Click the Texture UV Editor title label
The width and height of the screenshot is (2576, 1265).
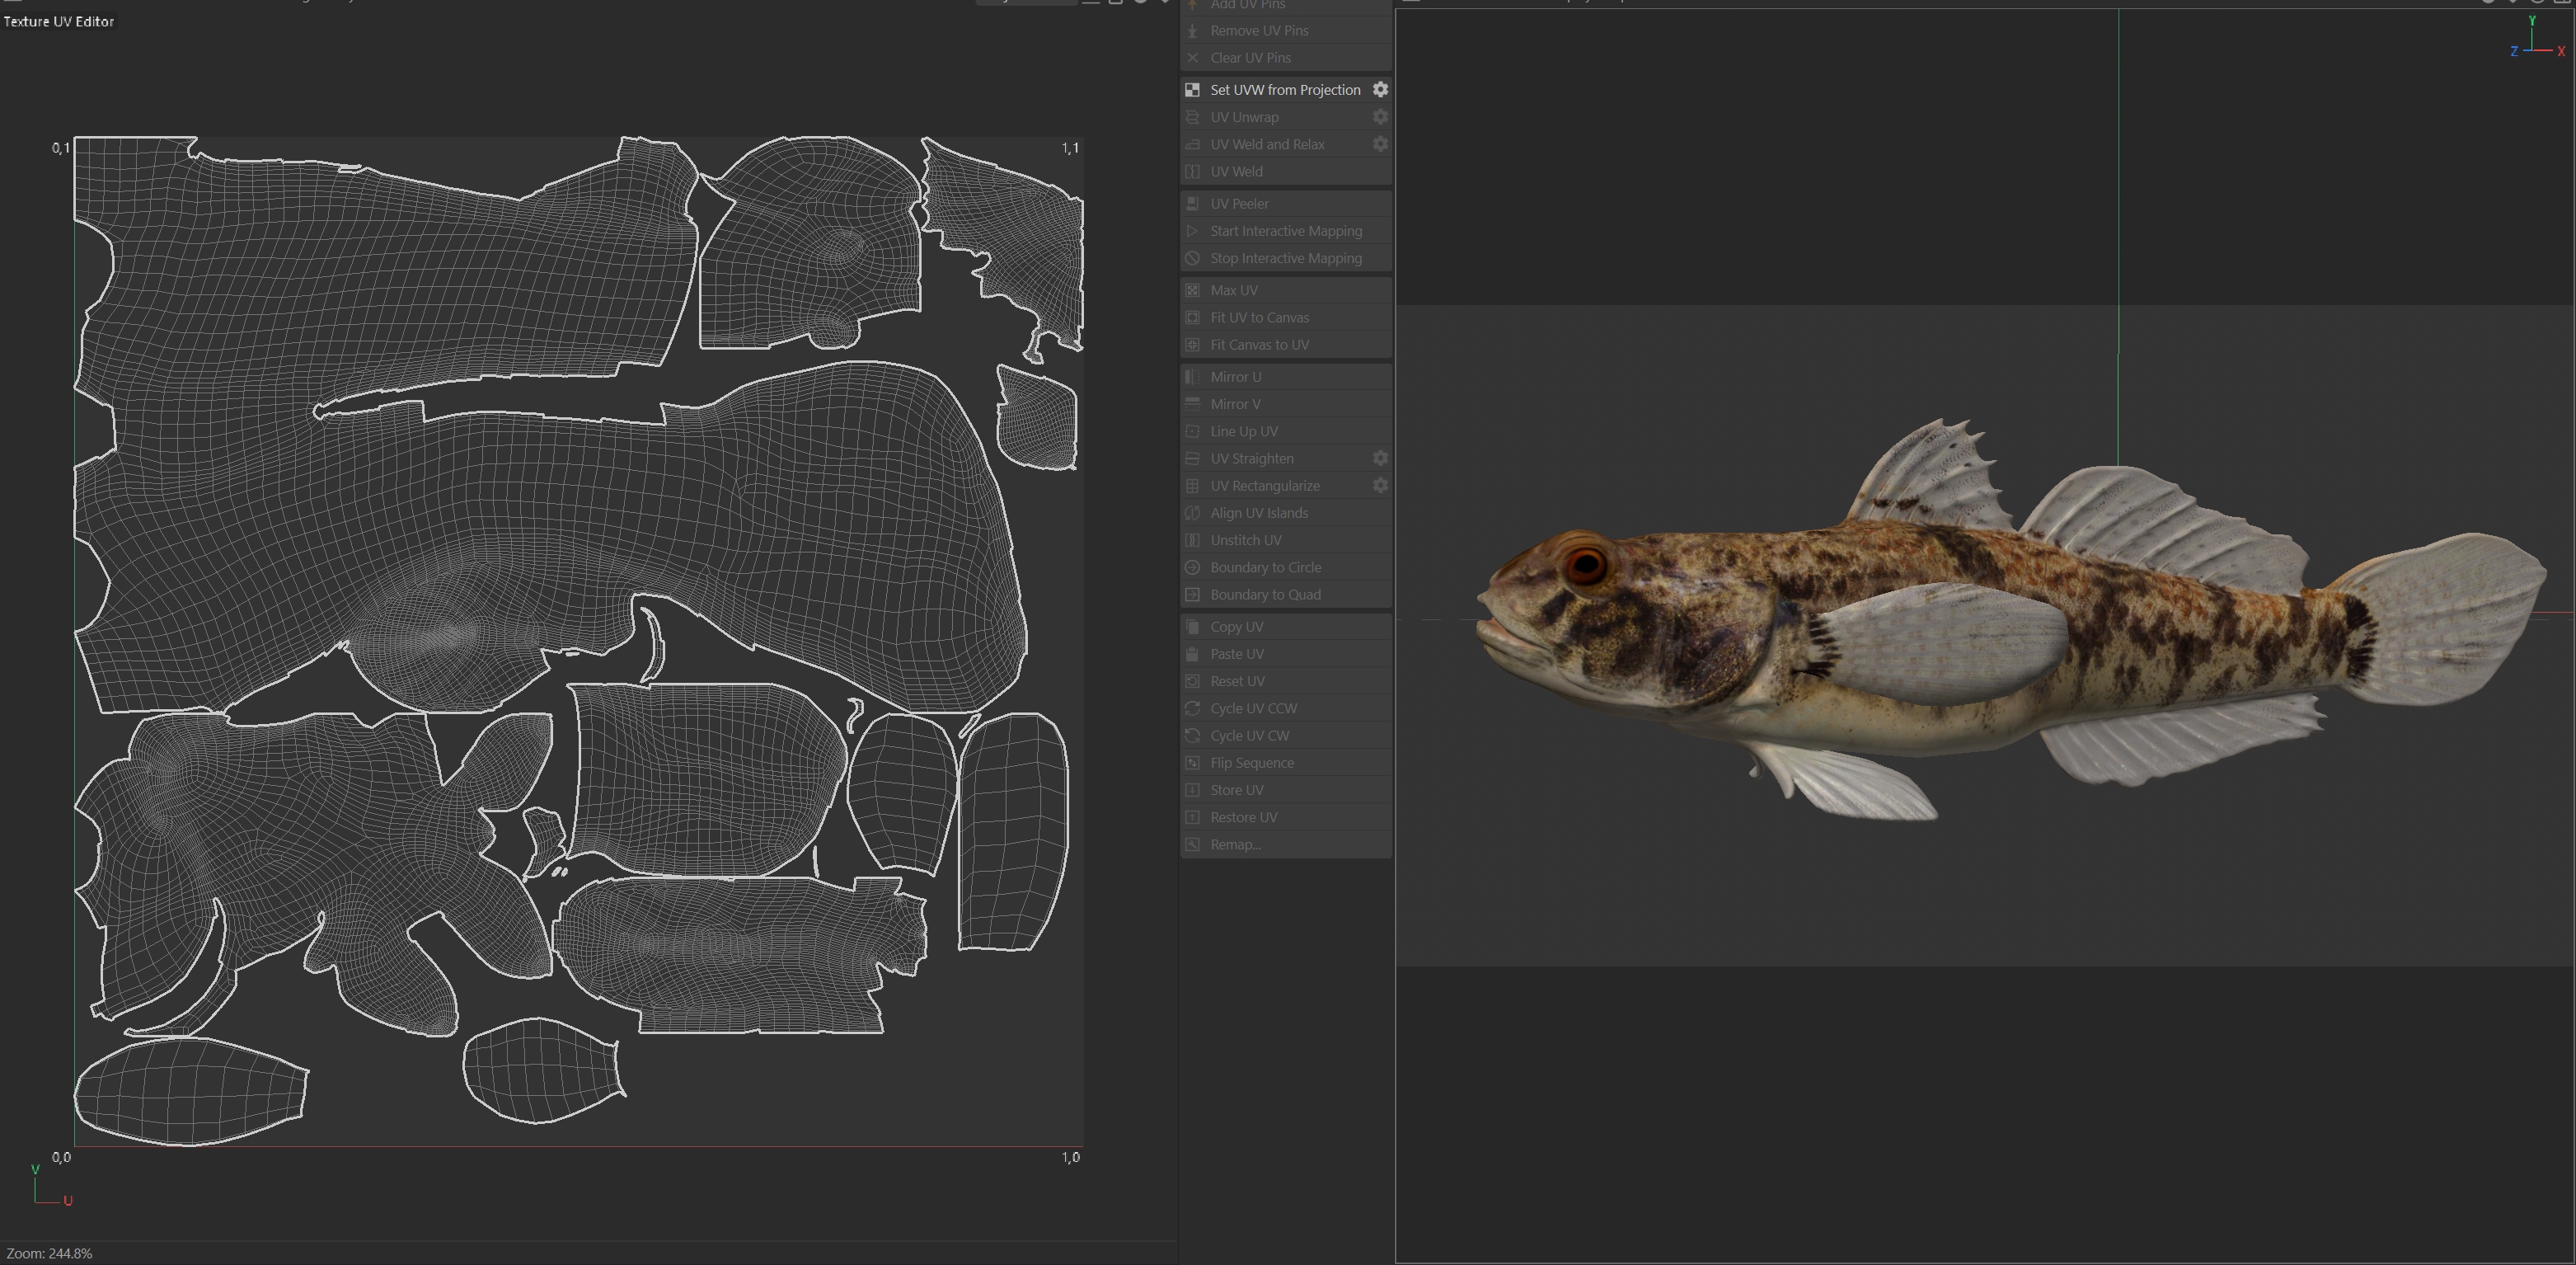coord(59,21)
